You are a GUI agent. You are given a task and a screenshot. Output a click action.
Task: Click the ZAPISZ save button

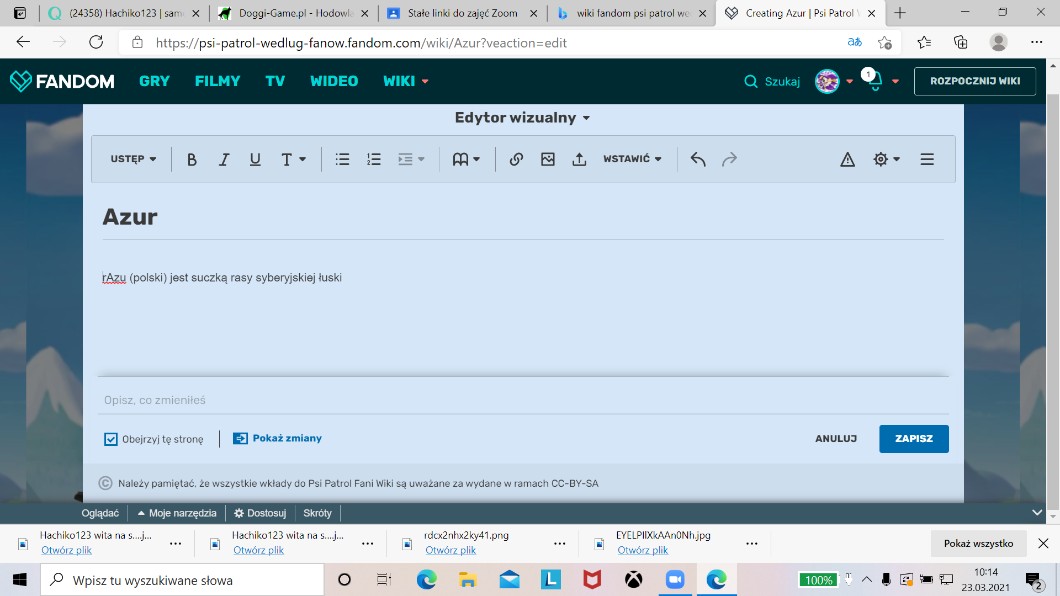pos(913,439)
